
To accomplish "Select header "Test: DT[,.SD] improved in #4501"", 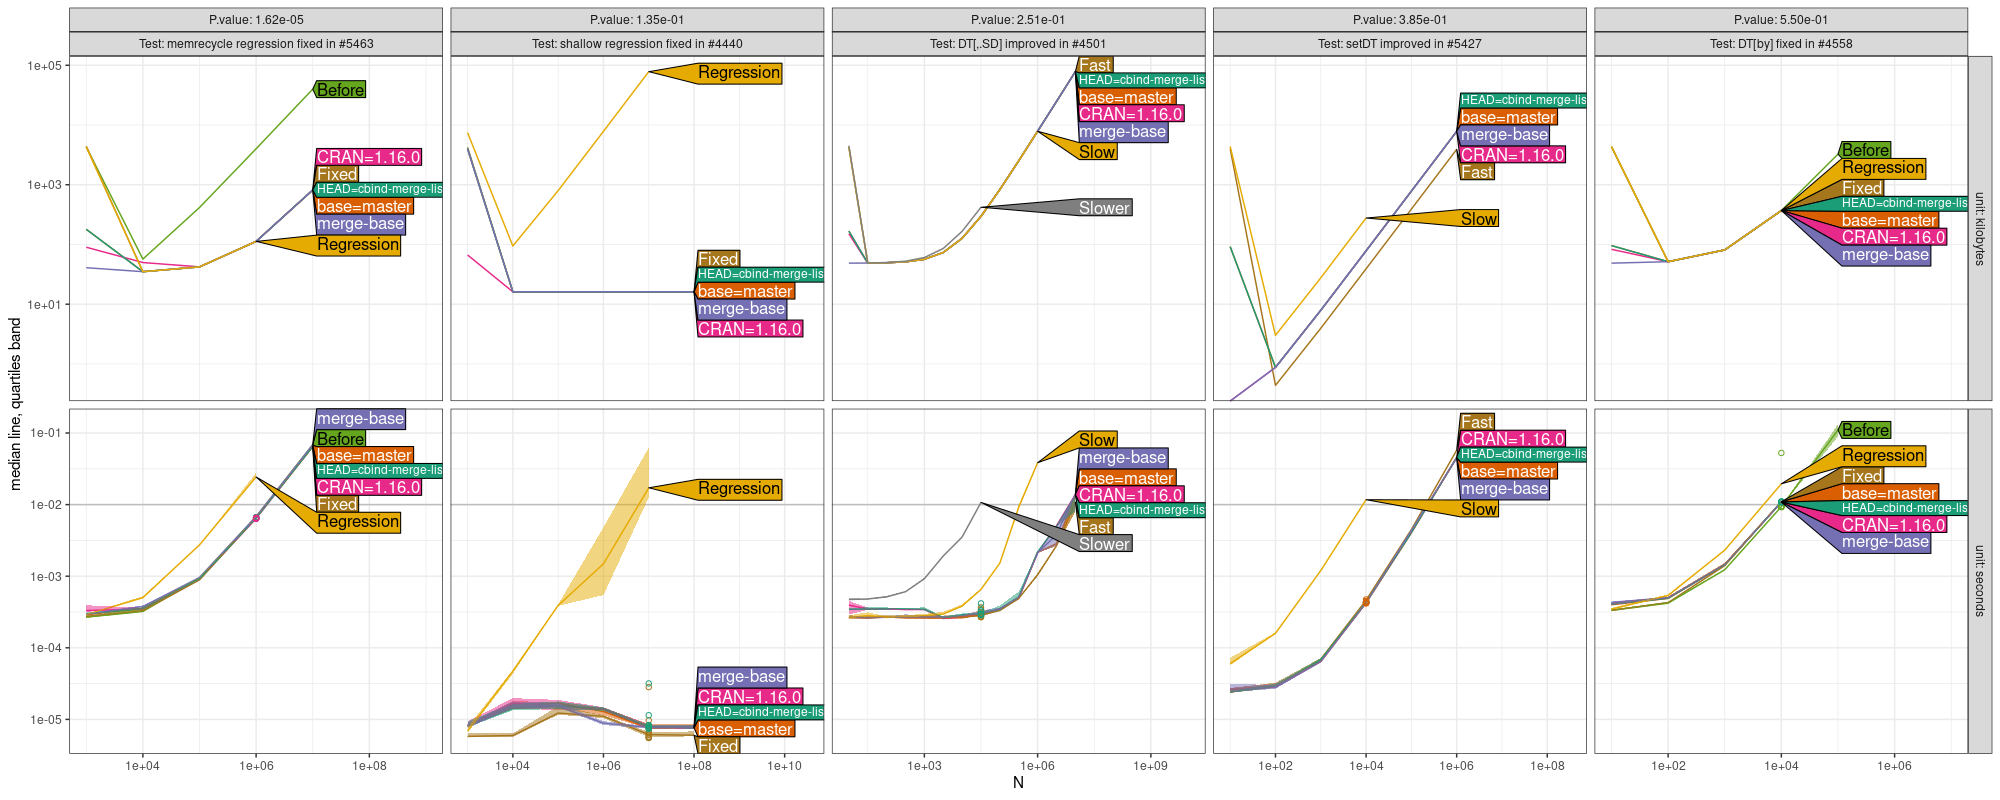I will click(1018, 44).
